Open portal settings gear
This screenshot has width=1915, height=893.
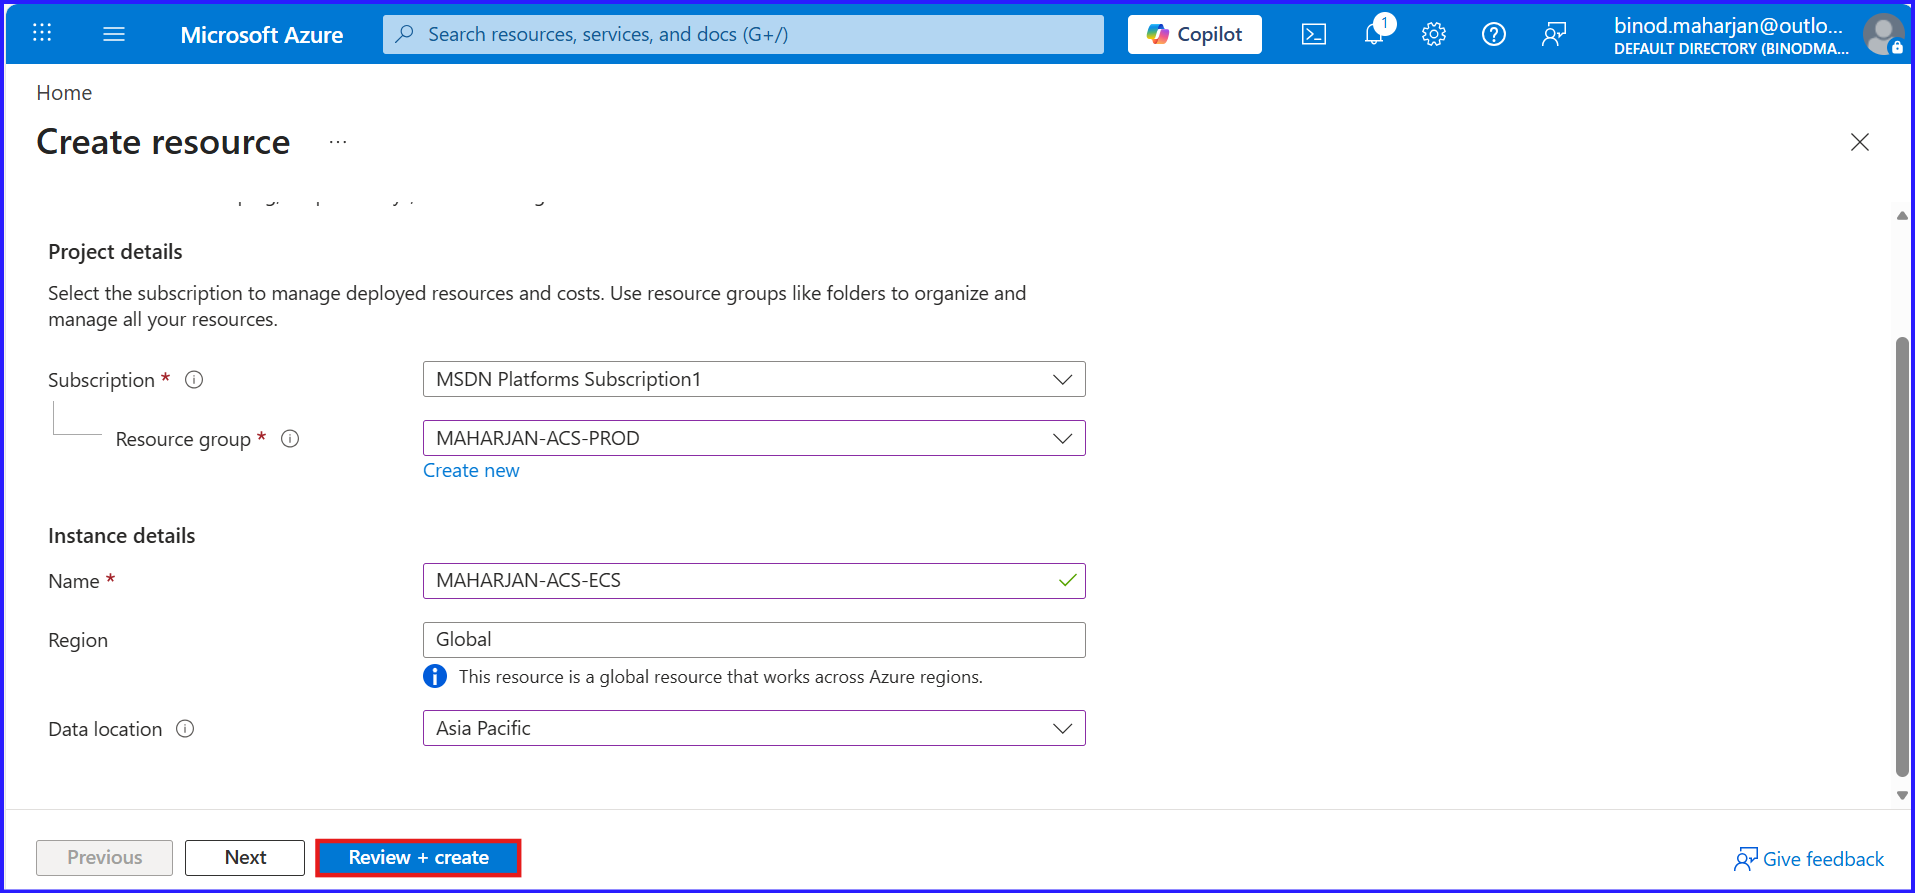[1434, 34]
